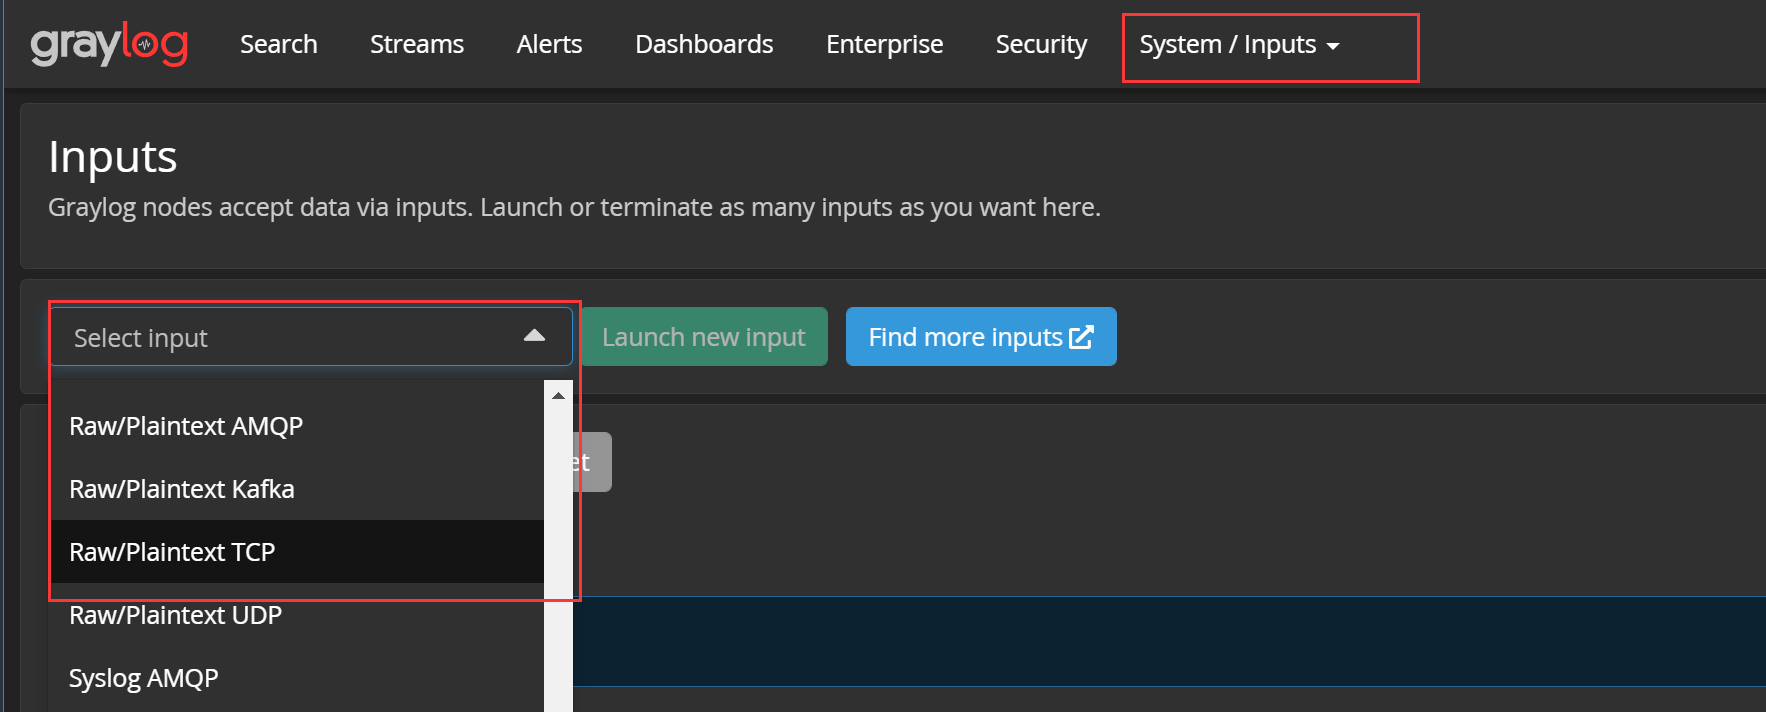
Task: Open the Enterprise menu item
Action: tap(884, 45)
